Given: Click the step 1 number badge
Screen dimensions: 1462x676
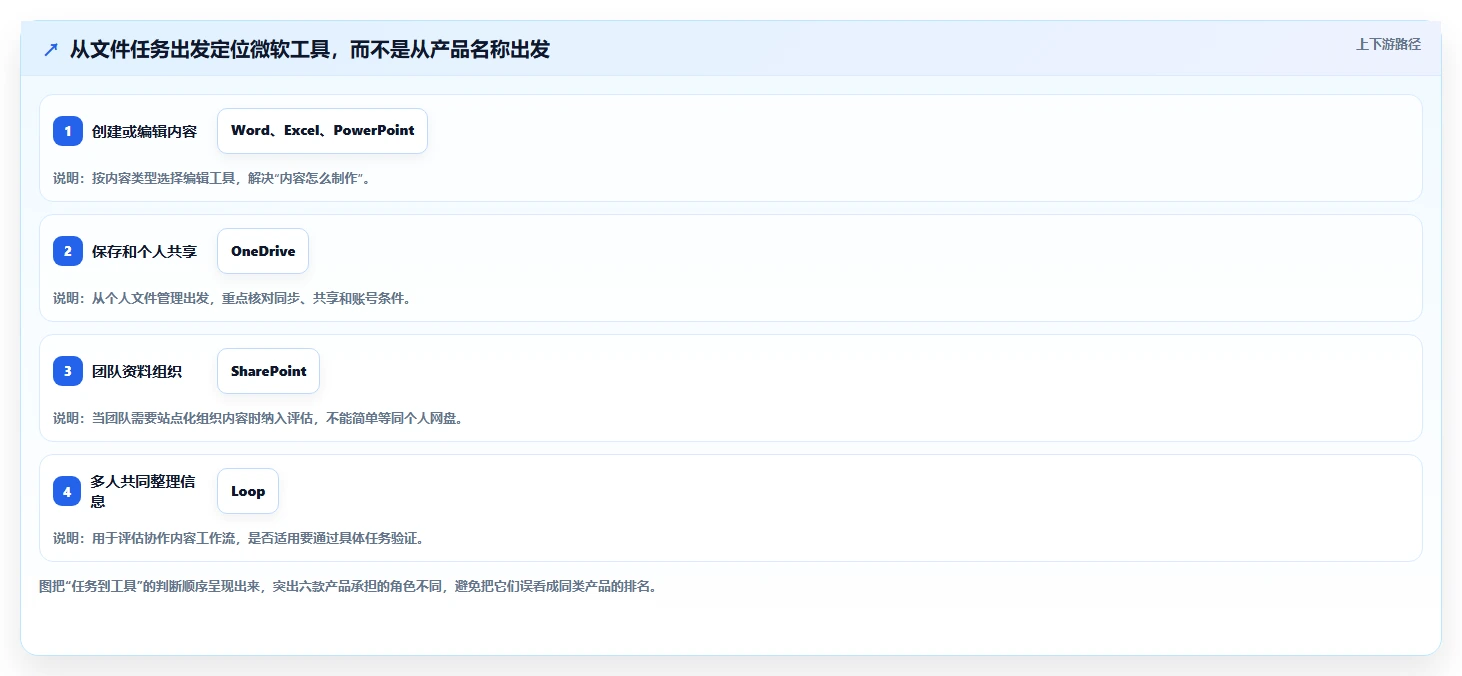Looking at the screenshot, I should pyautogui.click(x=68, y=131).
